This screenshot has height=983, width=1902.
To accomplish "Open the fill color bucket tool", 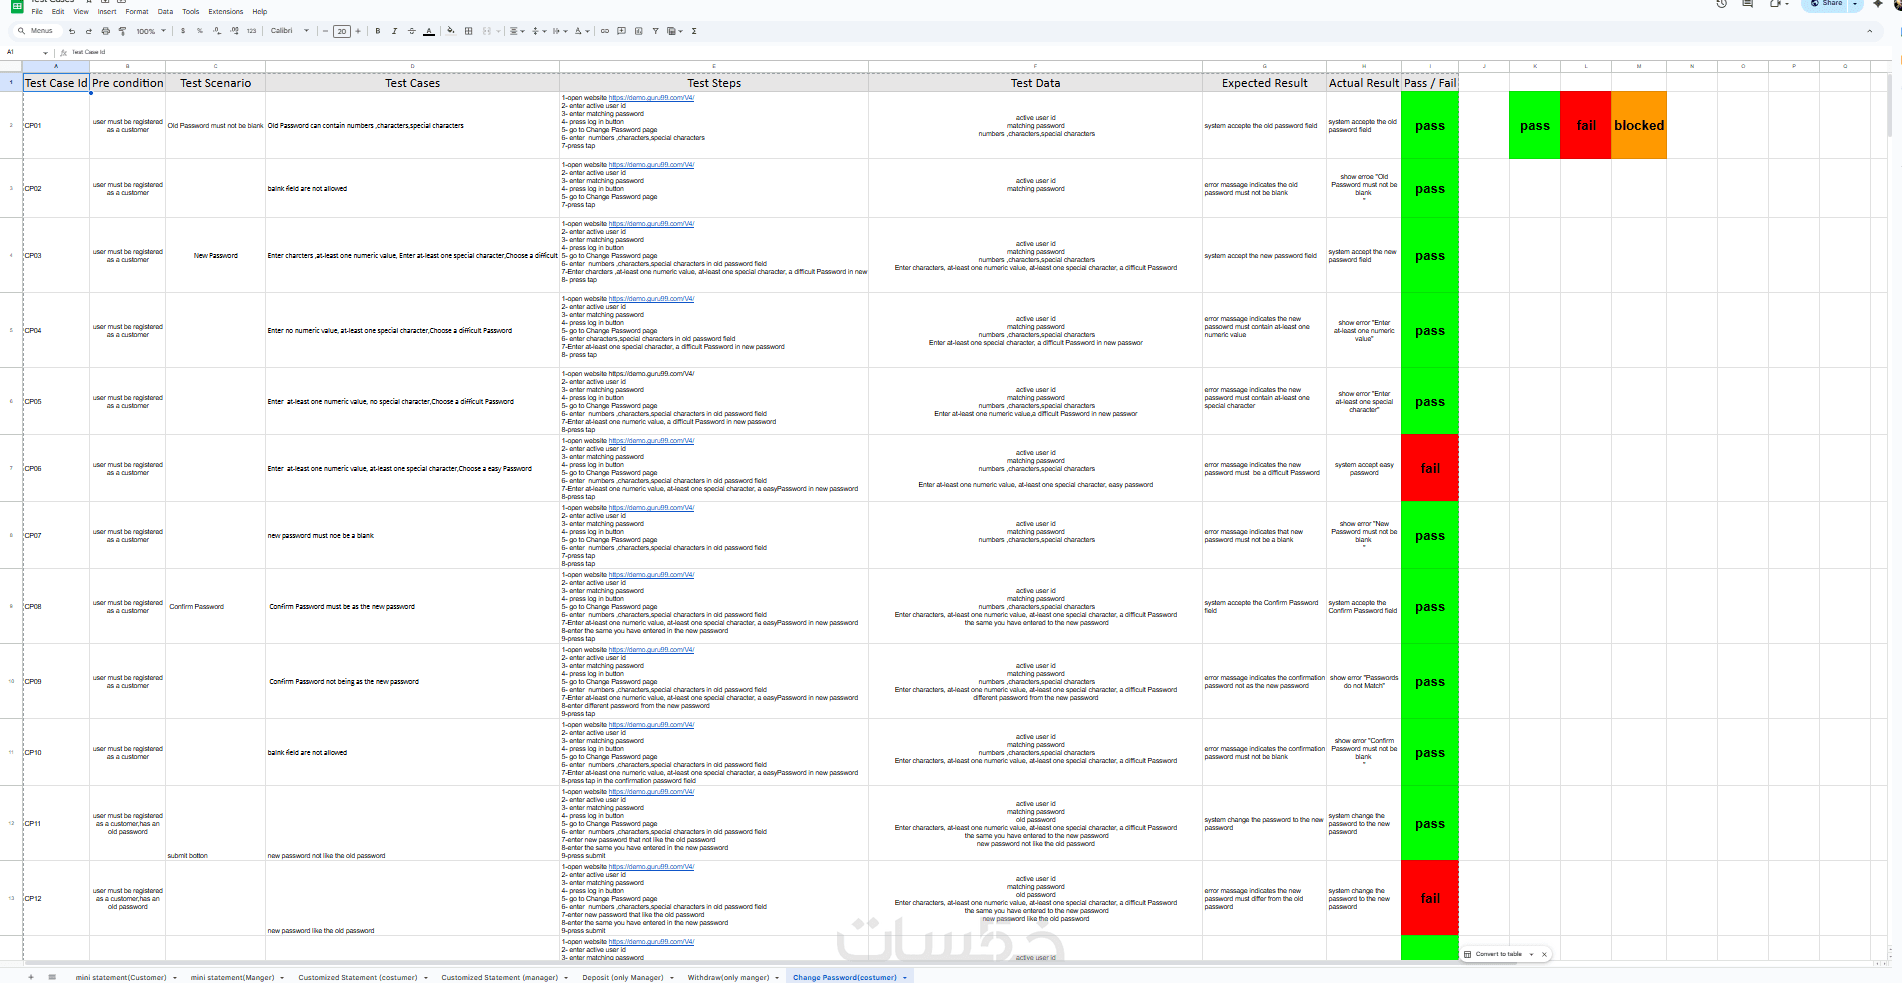I will tap(451, 31).
